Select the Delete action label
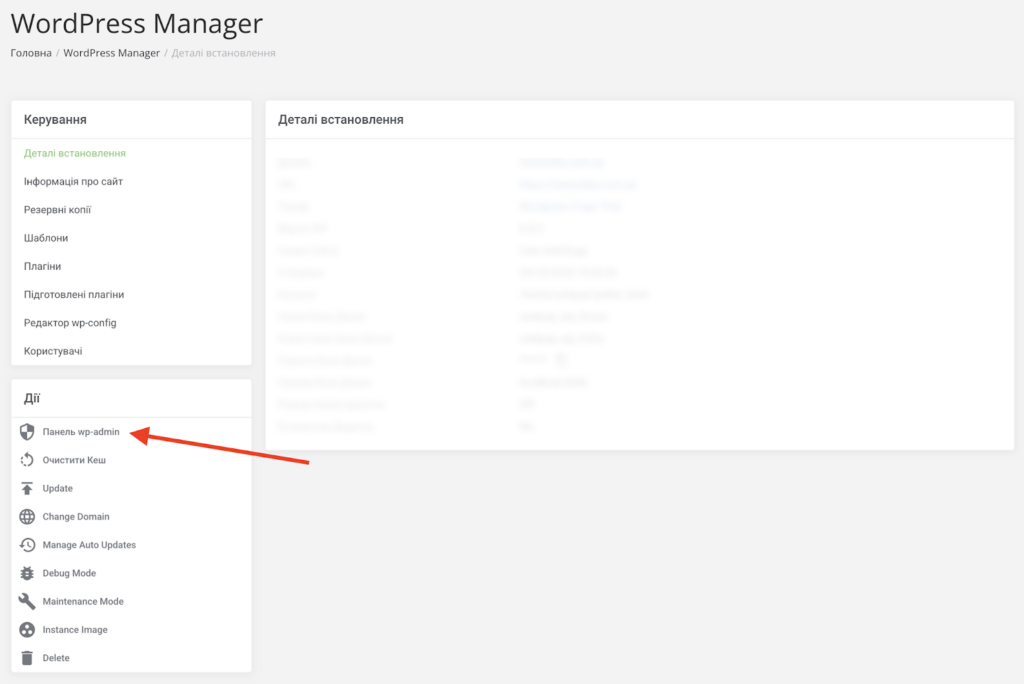Screen dimensions: 1024x684 click(x=56, y=658)
